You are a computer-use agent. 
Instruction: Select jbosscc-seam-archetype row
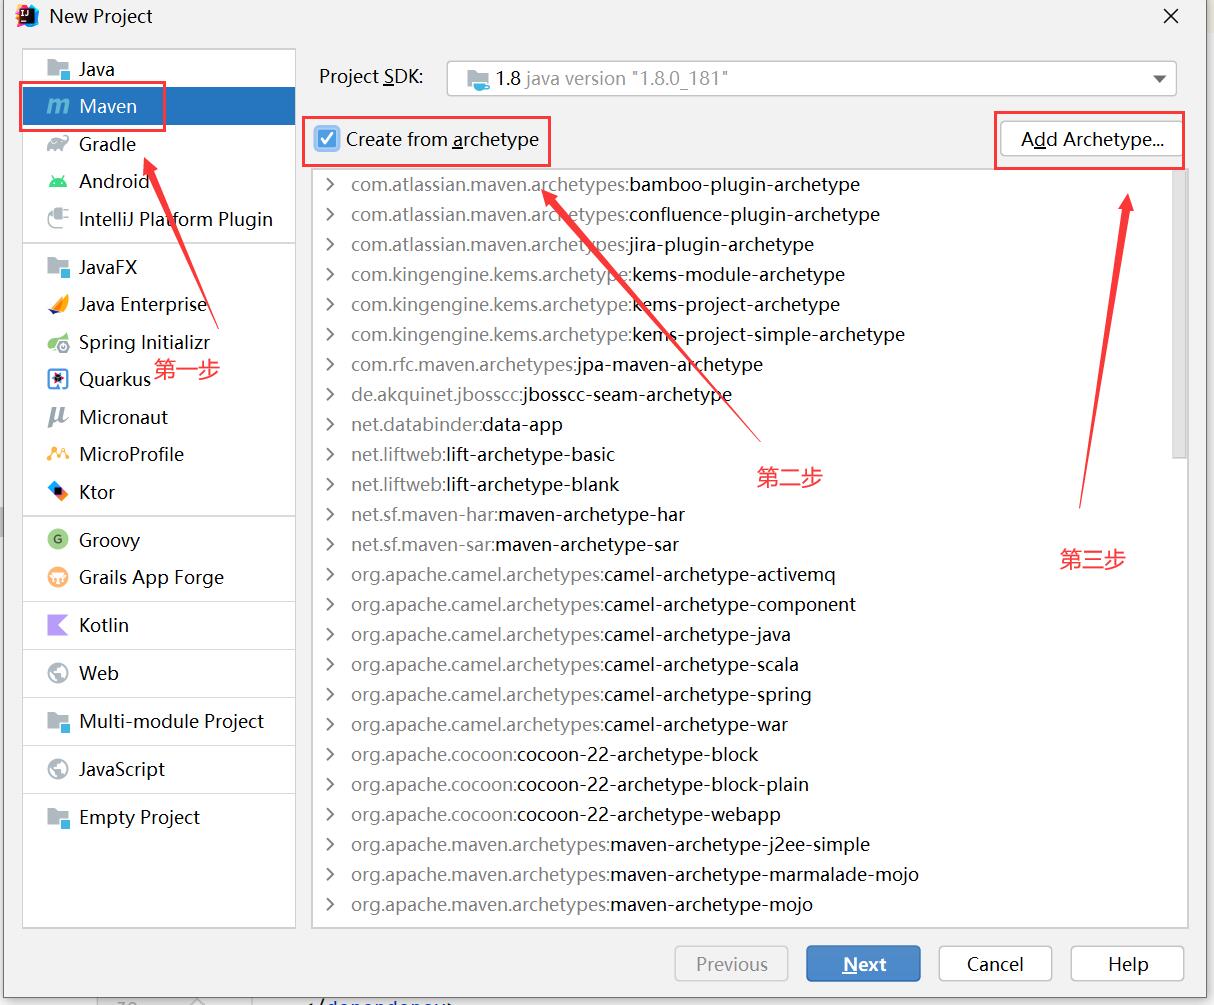point(742,394)
